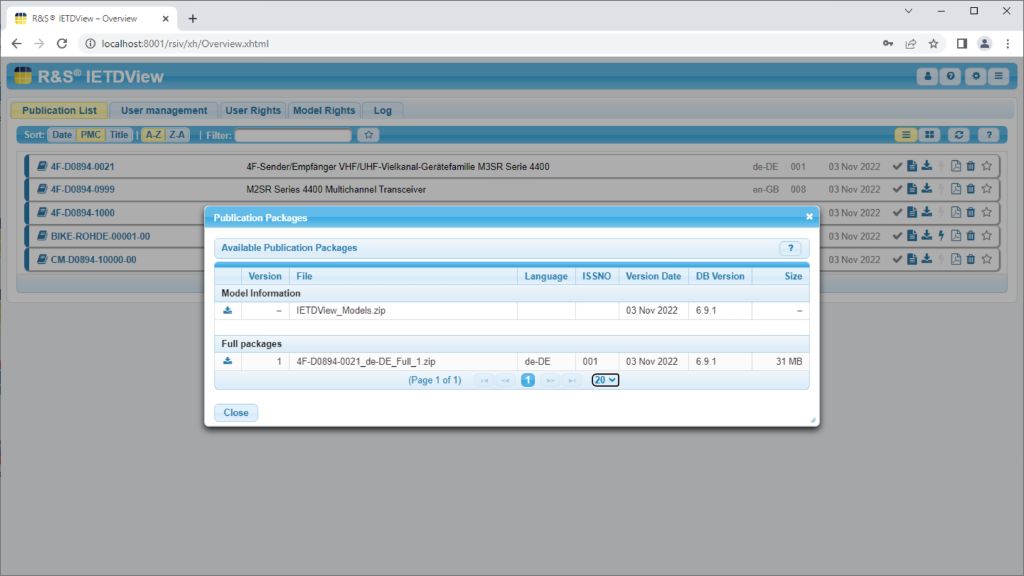1024x576 pixels.
Task: Open the 4F-D0894-1000 publication
Action: (x=82, y=213)
